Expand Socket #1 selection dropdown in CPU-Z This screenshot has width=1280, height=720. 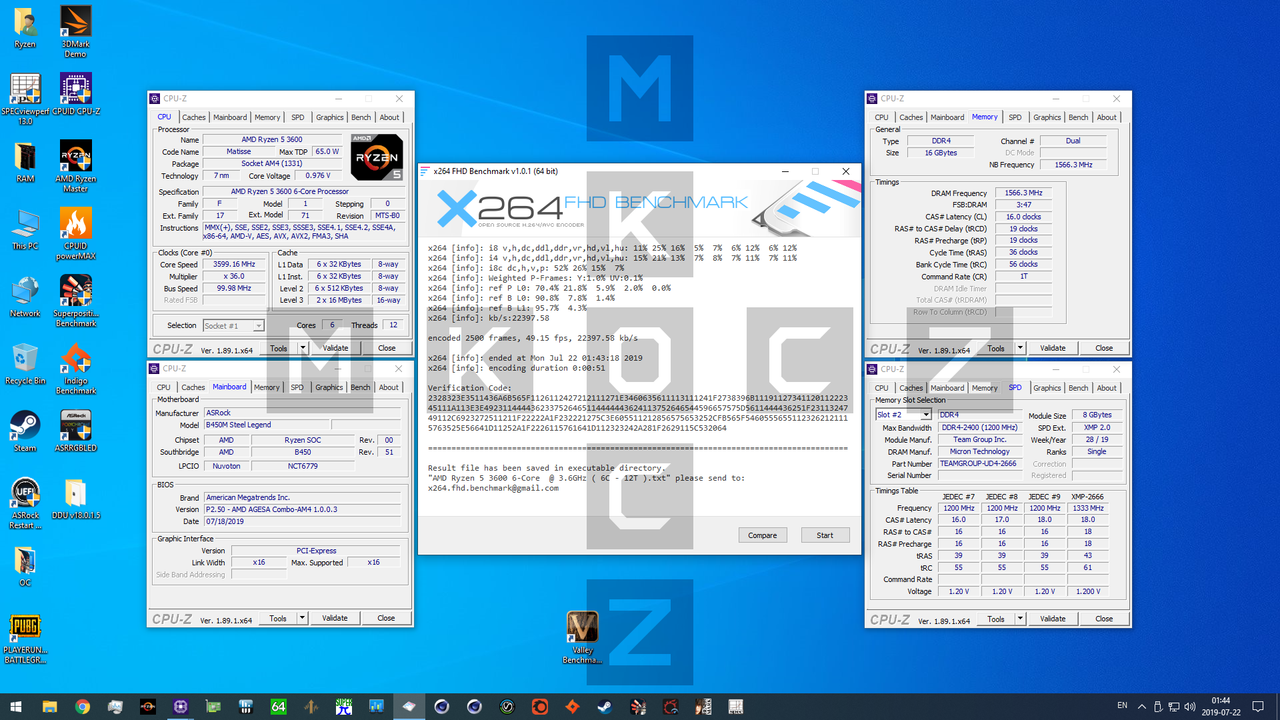(x=258, y=325)
